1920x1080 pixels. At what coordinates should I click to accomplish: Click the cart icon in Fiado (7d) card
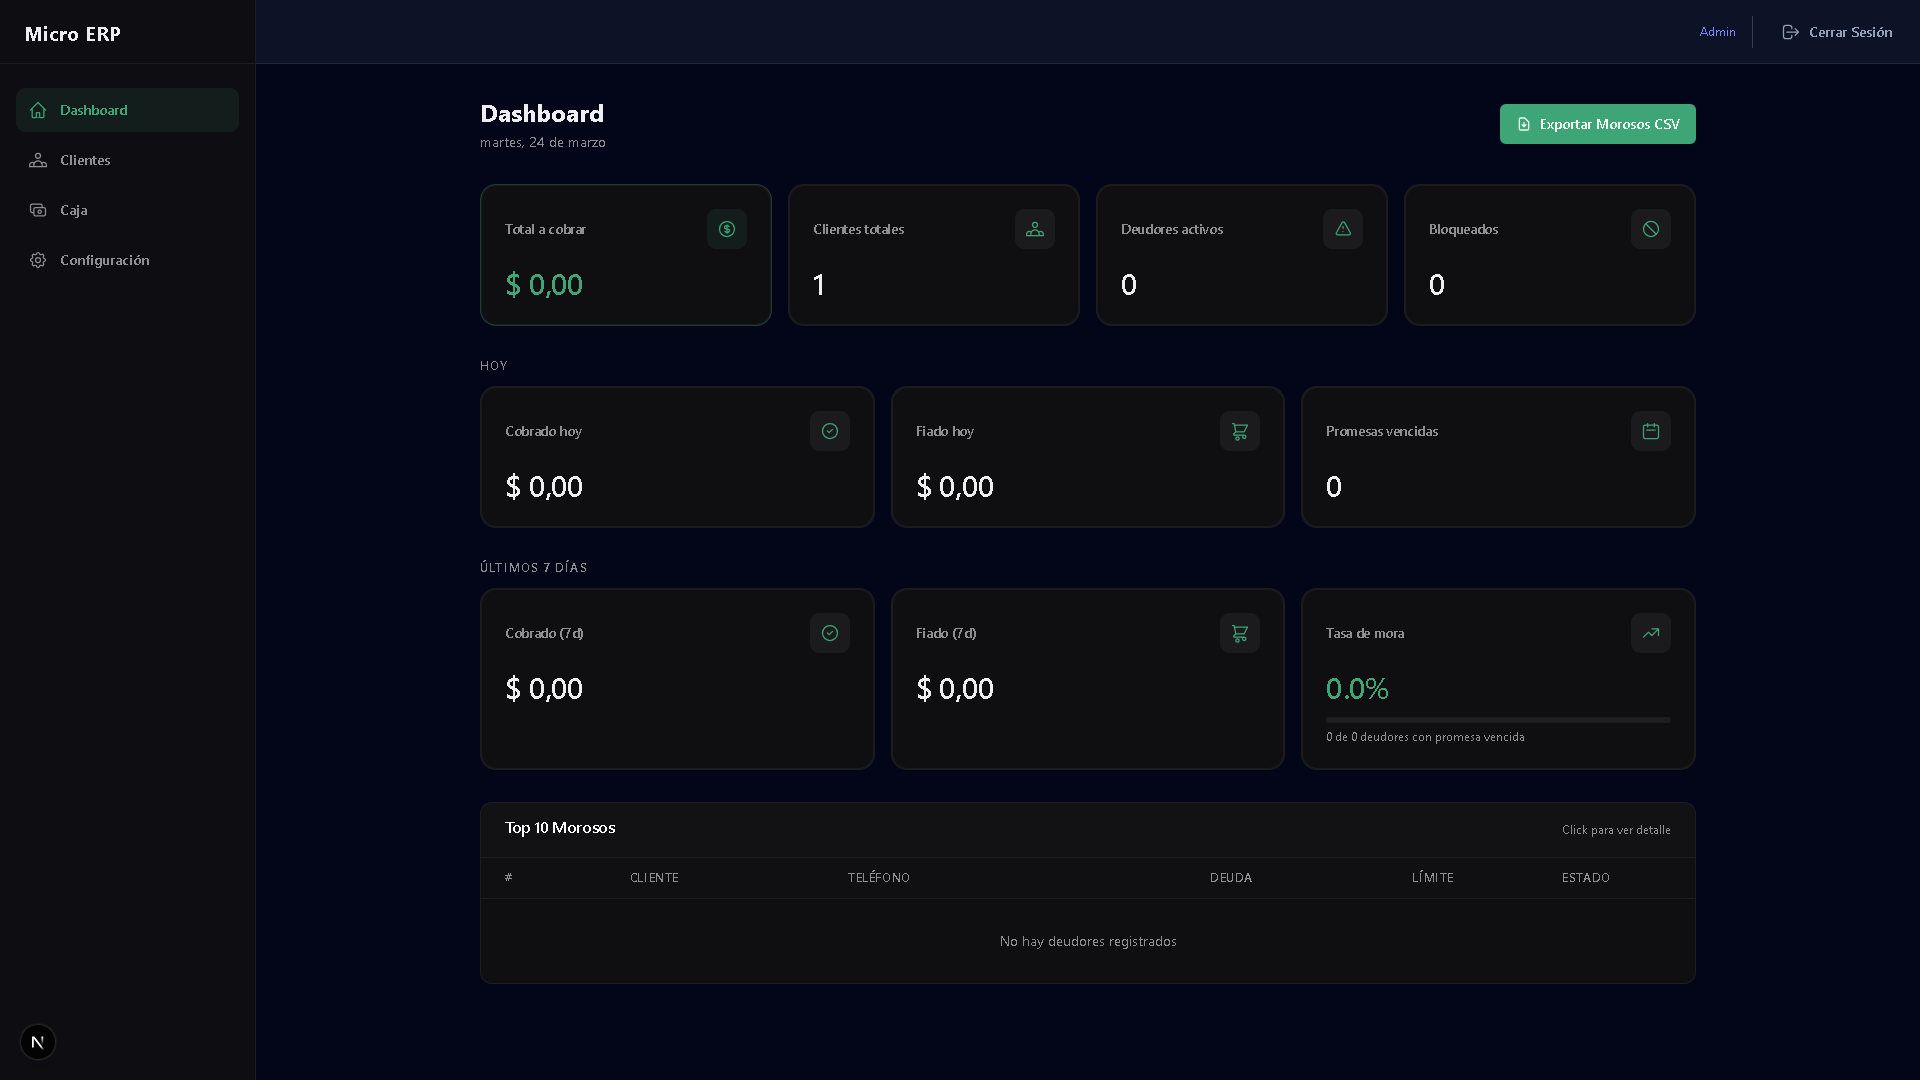[x=1240, y=633]
